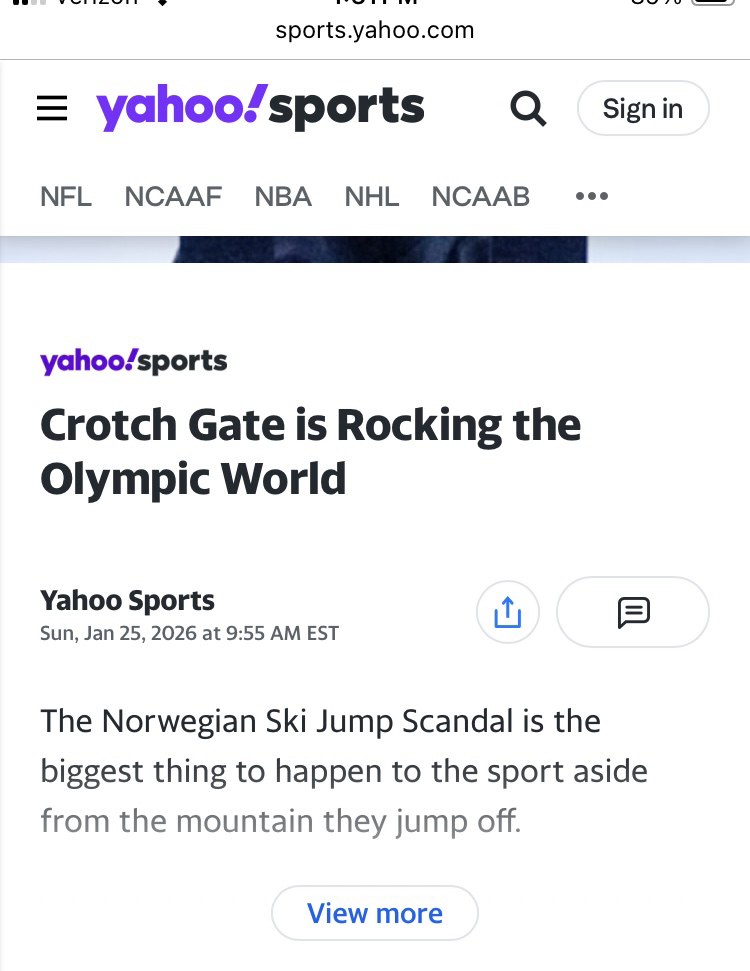Viewport: 750px width, 971px height.
Task: Expand more leagues via the ellipsis
Action: click(x=592, y=196)
